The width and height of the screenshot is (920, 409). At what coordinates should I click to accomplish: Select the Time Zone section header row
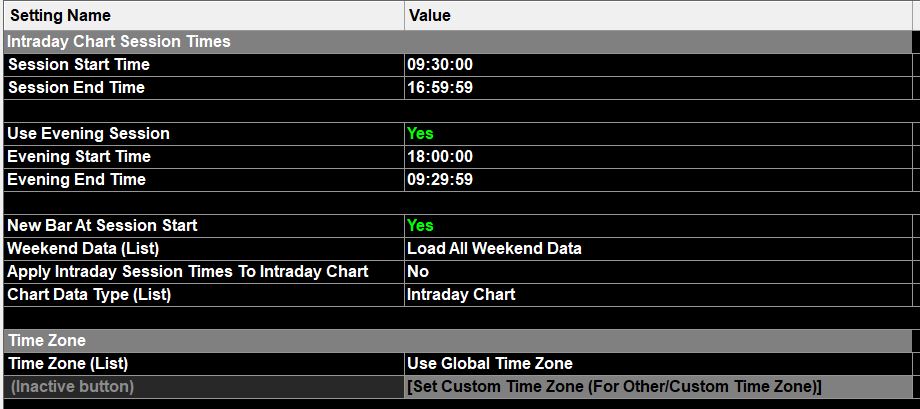[47, 340]
